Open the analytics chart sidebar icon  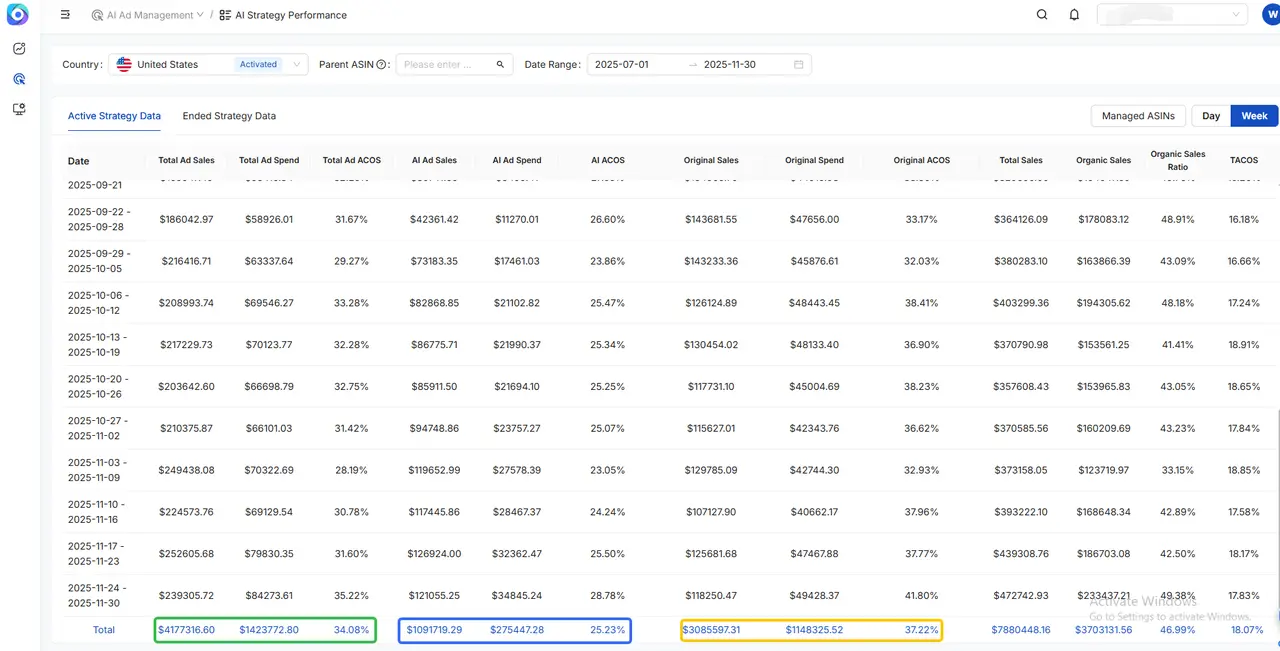click(x=19, y=48)
